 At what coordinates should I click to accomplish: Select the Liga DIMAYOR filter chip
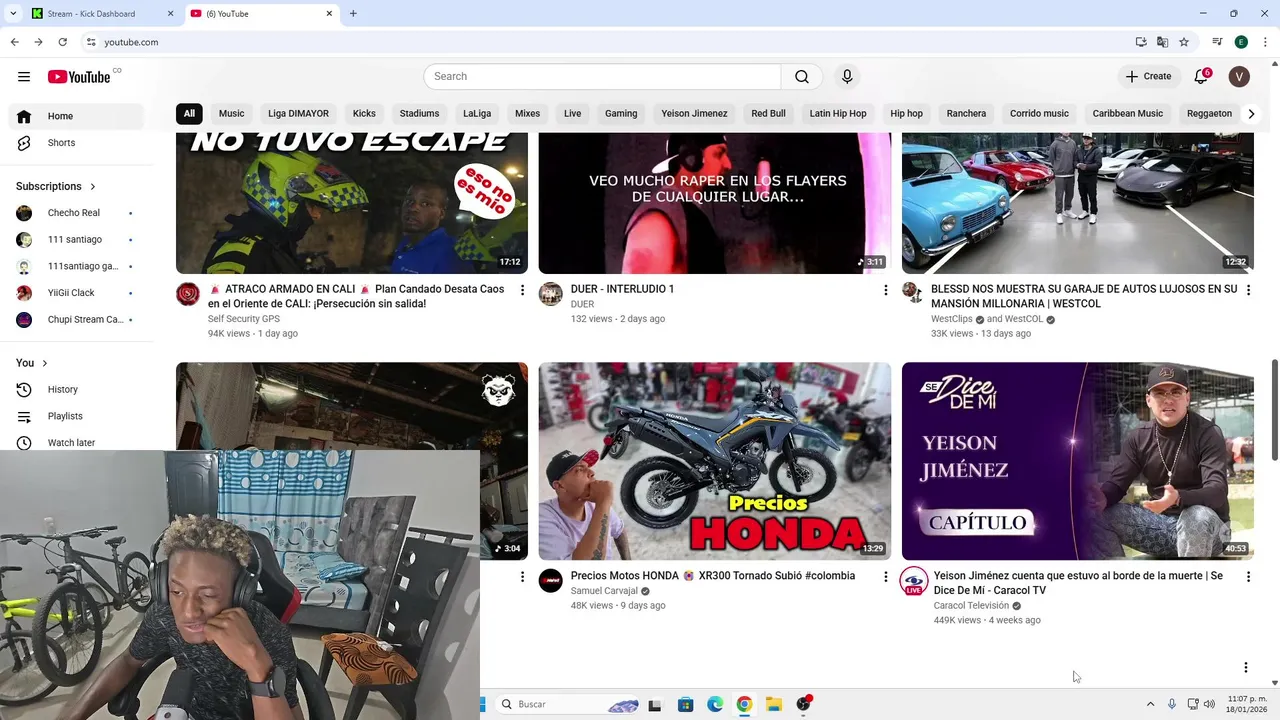298,114
